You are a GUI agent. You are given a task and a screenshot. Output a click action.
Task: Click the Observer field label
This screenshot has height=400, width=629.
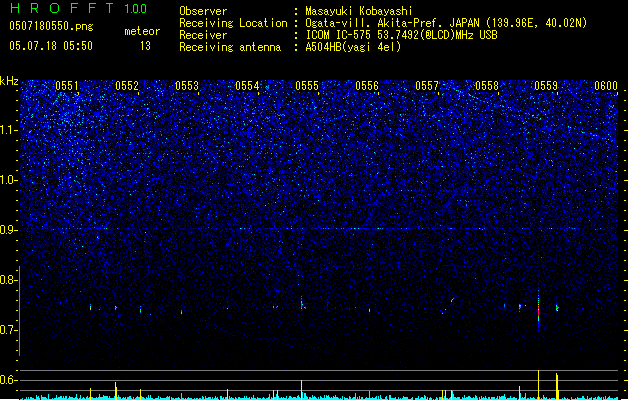(x=203, y=11)
